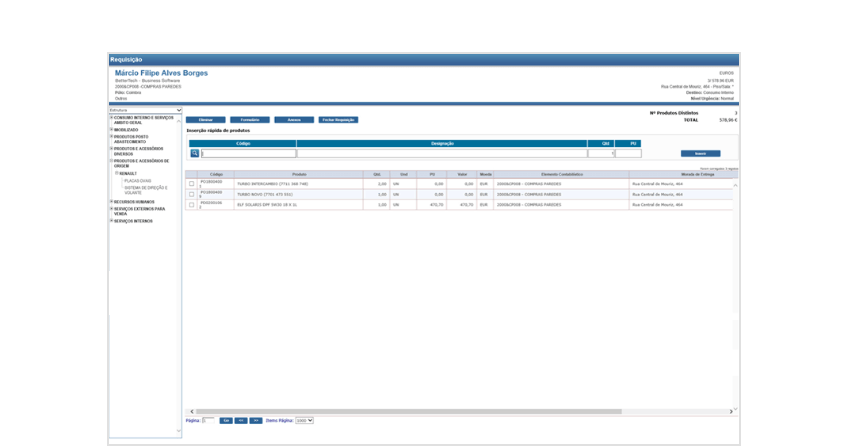Viewport: 848px width, 446px height.
Task: Click the horizontal scrollbar left arrow
Action: (191, 411)
